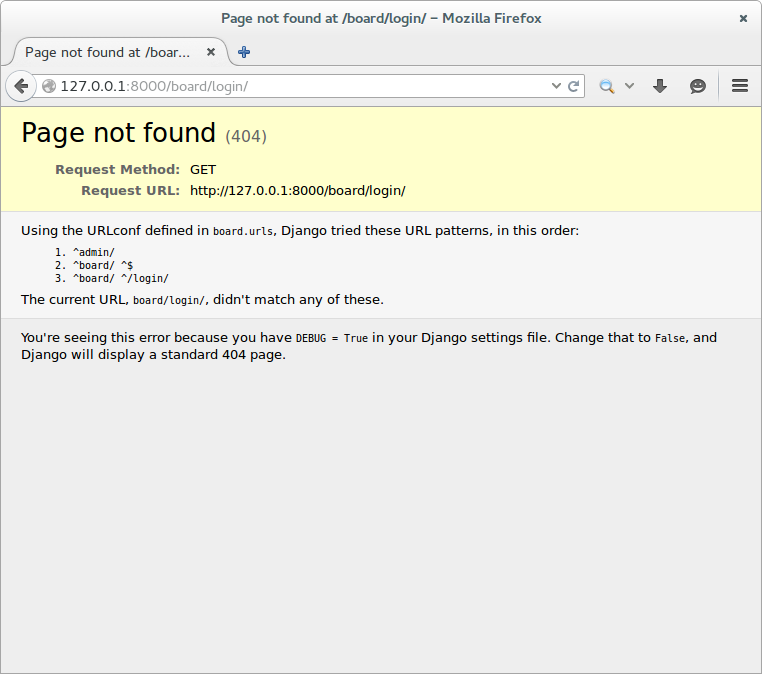Click the smiley chat icon
Image resolution: width=762 pixels, height=674 pixels.
coord(698,86)
